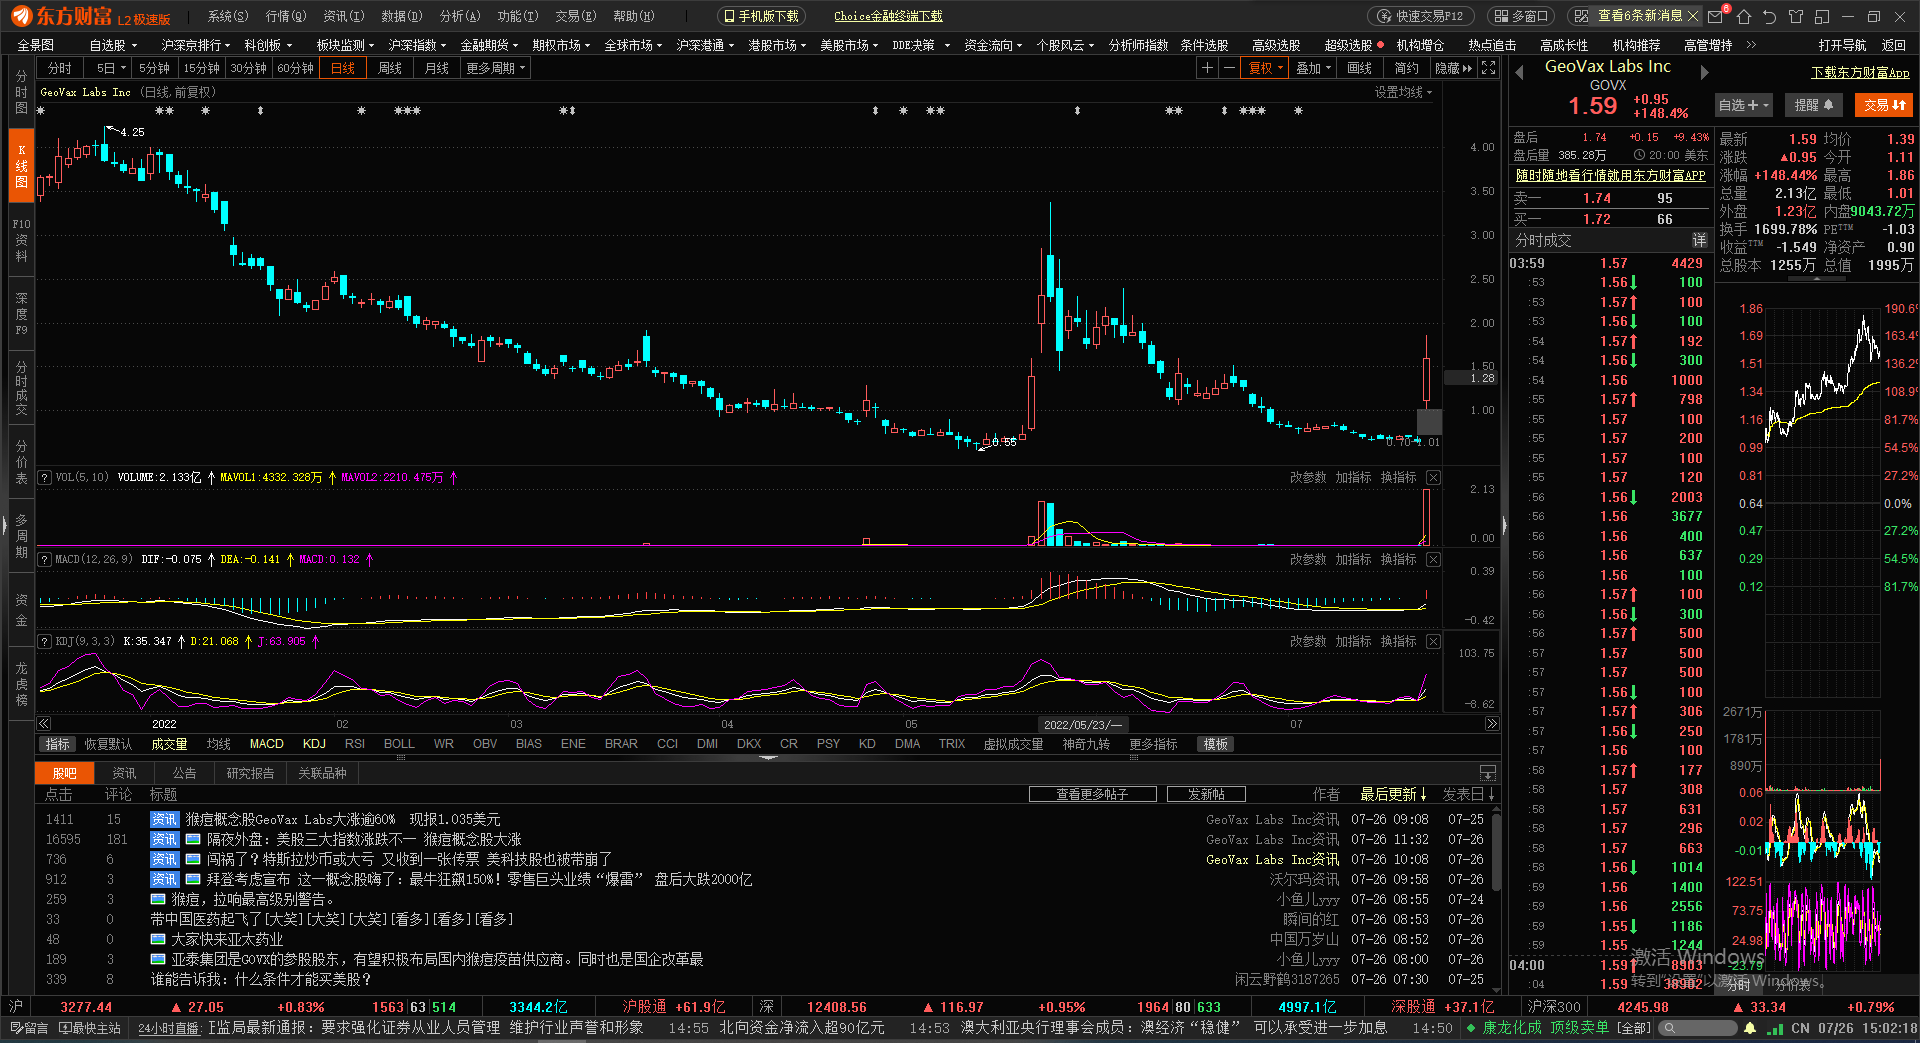Select the 月线 monthly tab
This screenshot has width=1920, height=1043.
(x=437, y=68)
